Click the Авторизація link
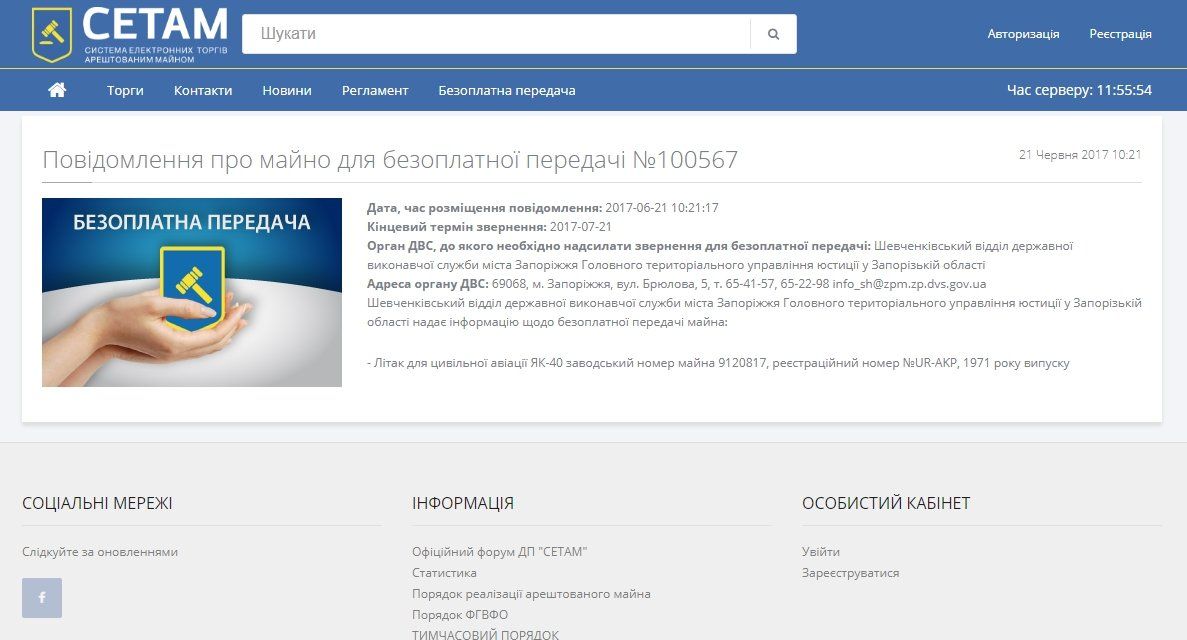 point(1023,33)
